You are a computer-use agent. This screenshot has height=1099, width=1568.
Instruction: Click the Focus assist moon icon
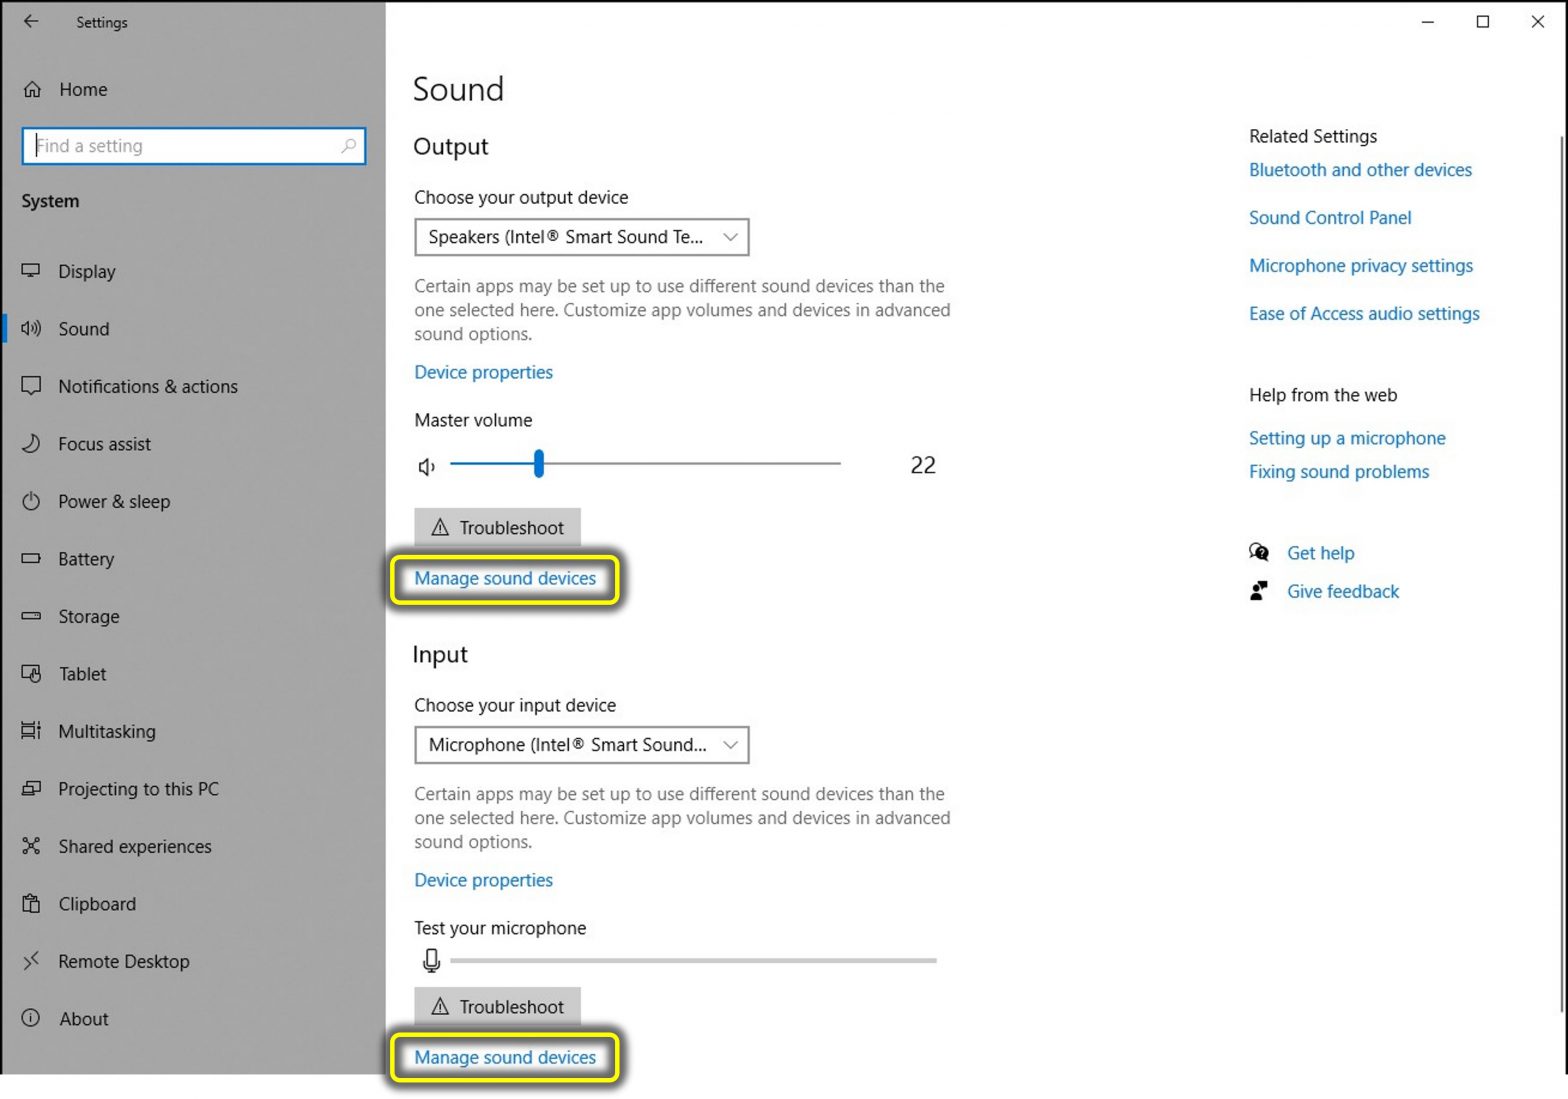[x=31, y=444]
